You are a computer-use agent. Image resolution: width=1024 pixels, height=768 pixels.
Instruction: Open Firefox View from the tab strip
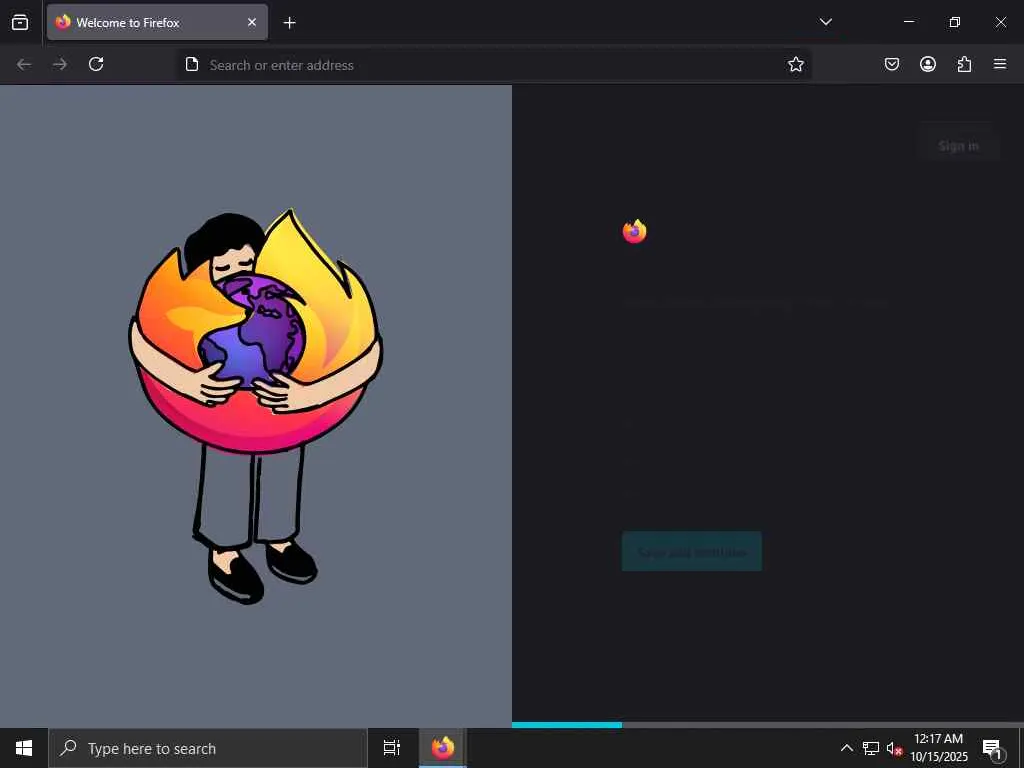coord(20,22)
